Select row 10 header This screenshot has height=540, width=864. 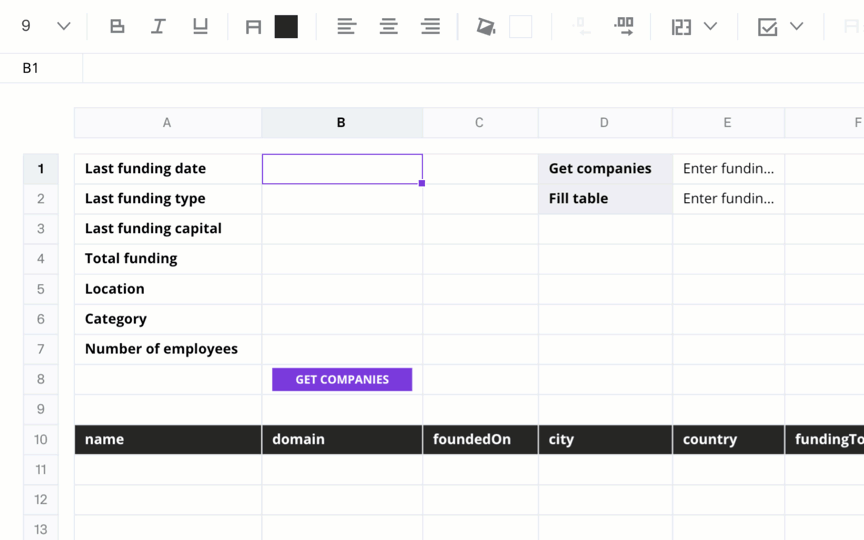(41, 440)
